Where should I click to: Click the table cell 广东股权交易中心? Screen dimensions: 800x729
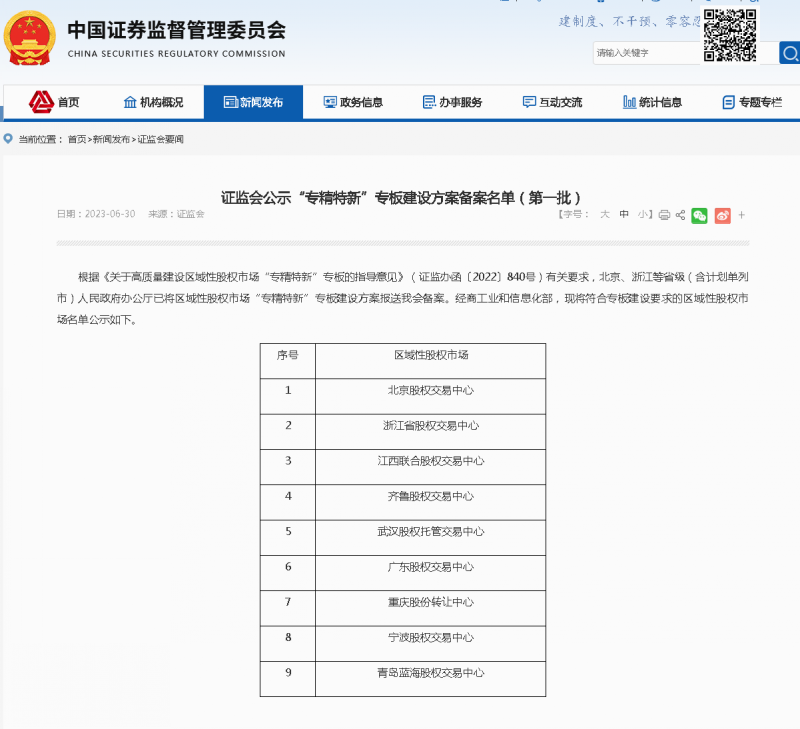point(431,567)
